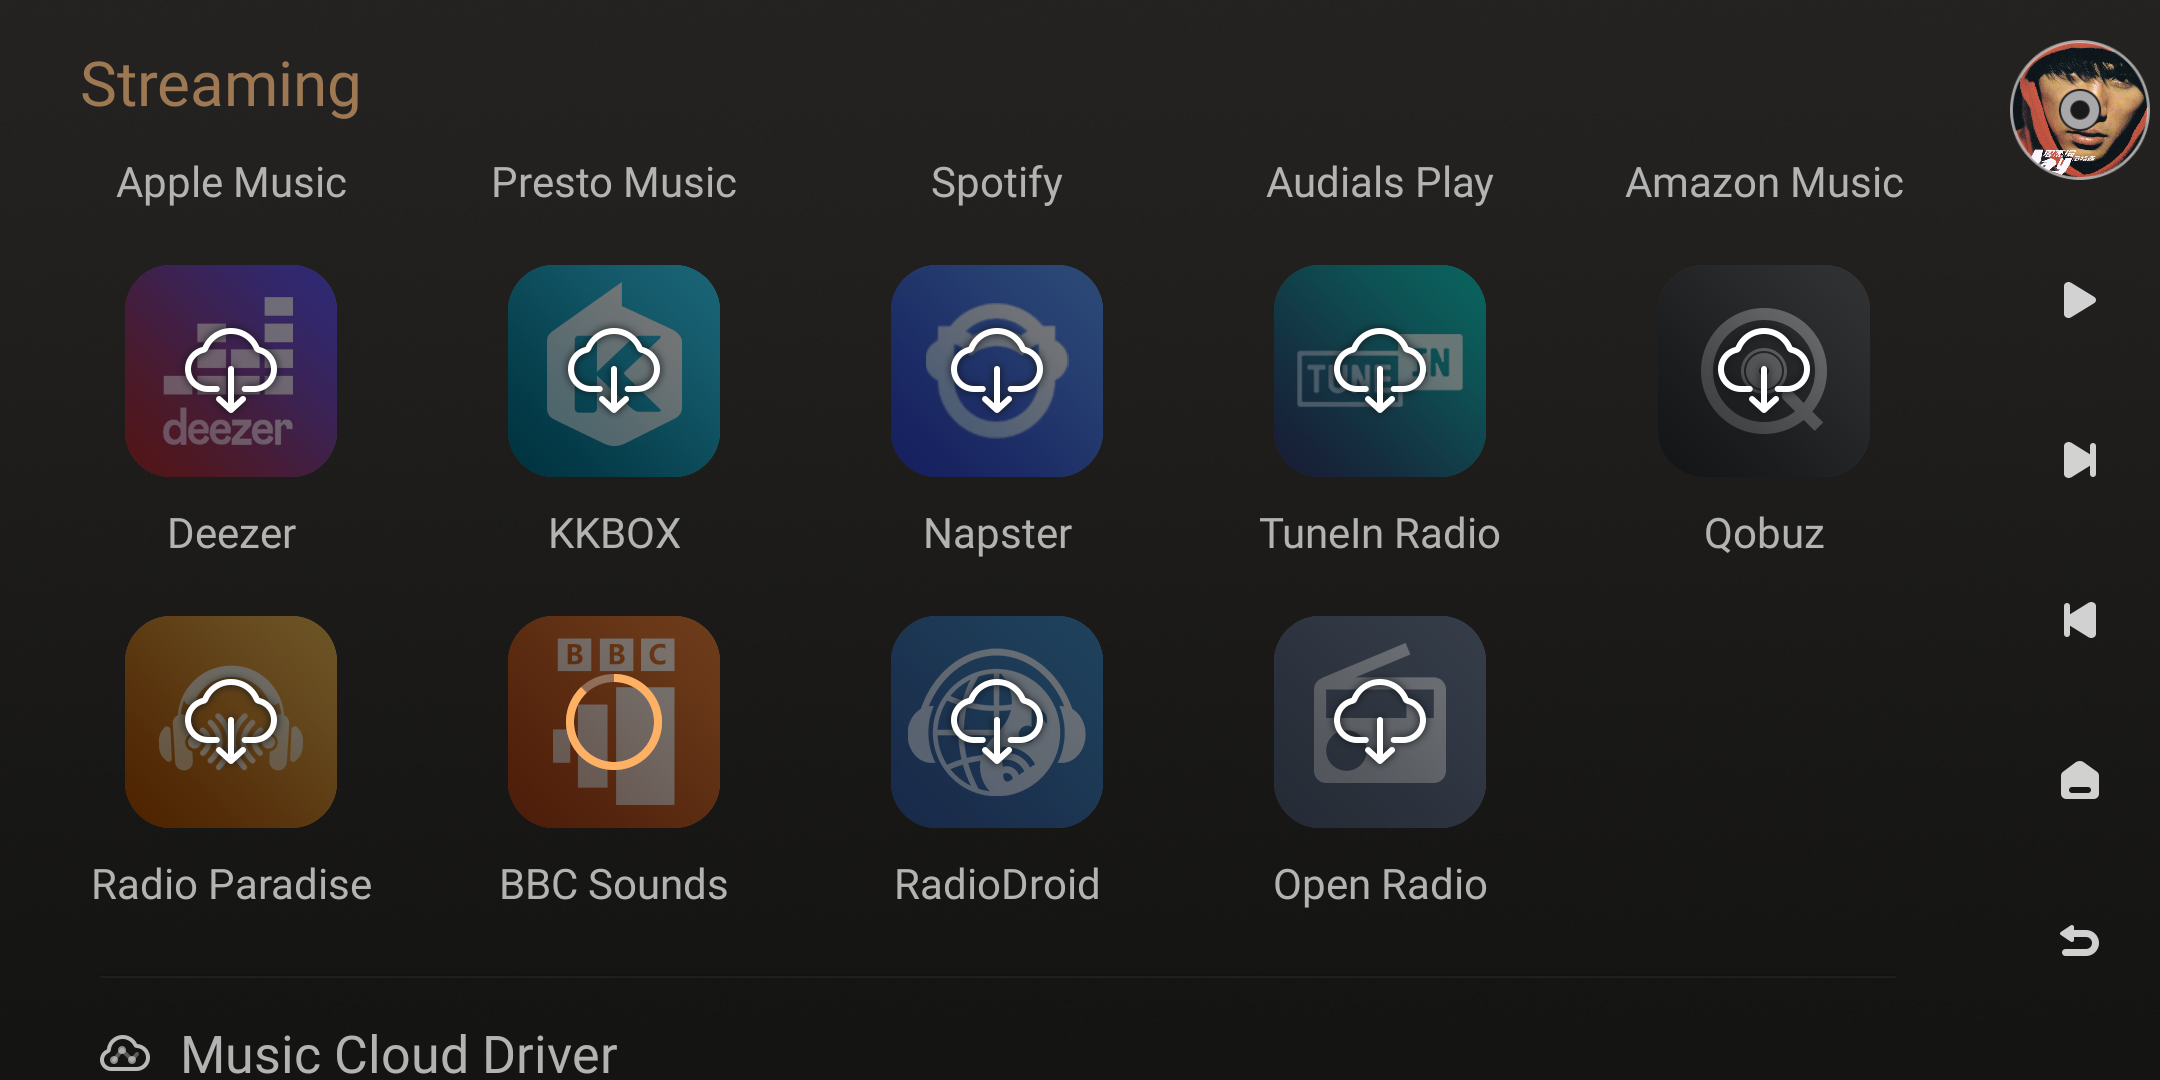Select the TuneIn Radio text label

click(x=1380, y=534)
